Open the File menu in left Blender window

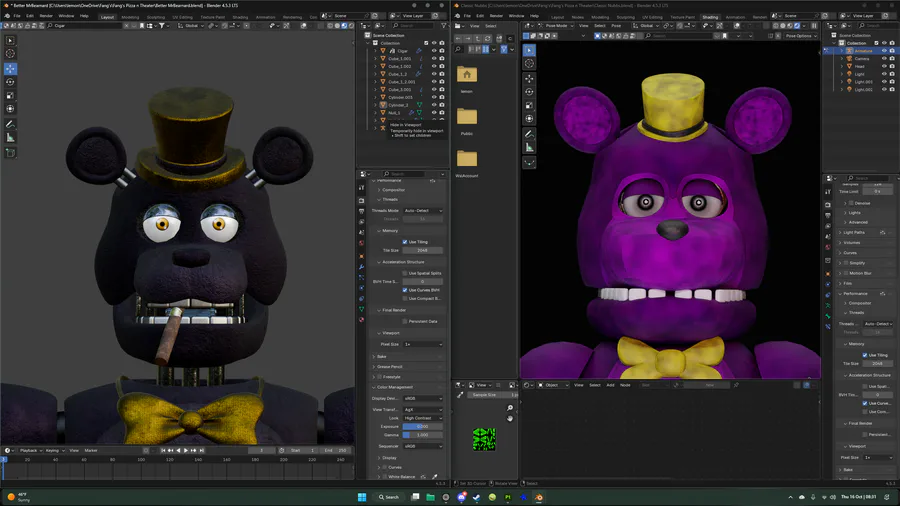pos(17,16)
